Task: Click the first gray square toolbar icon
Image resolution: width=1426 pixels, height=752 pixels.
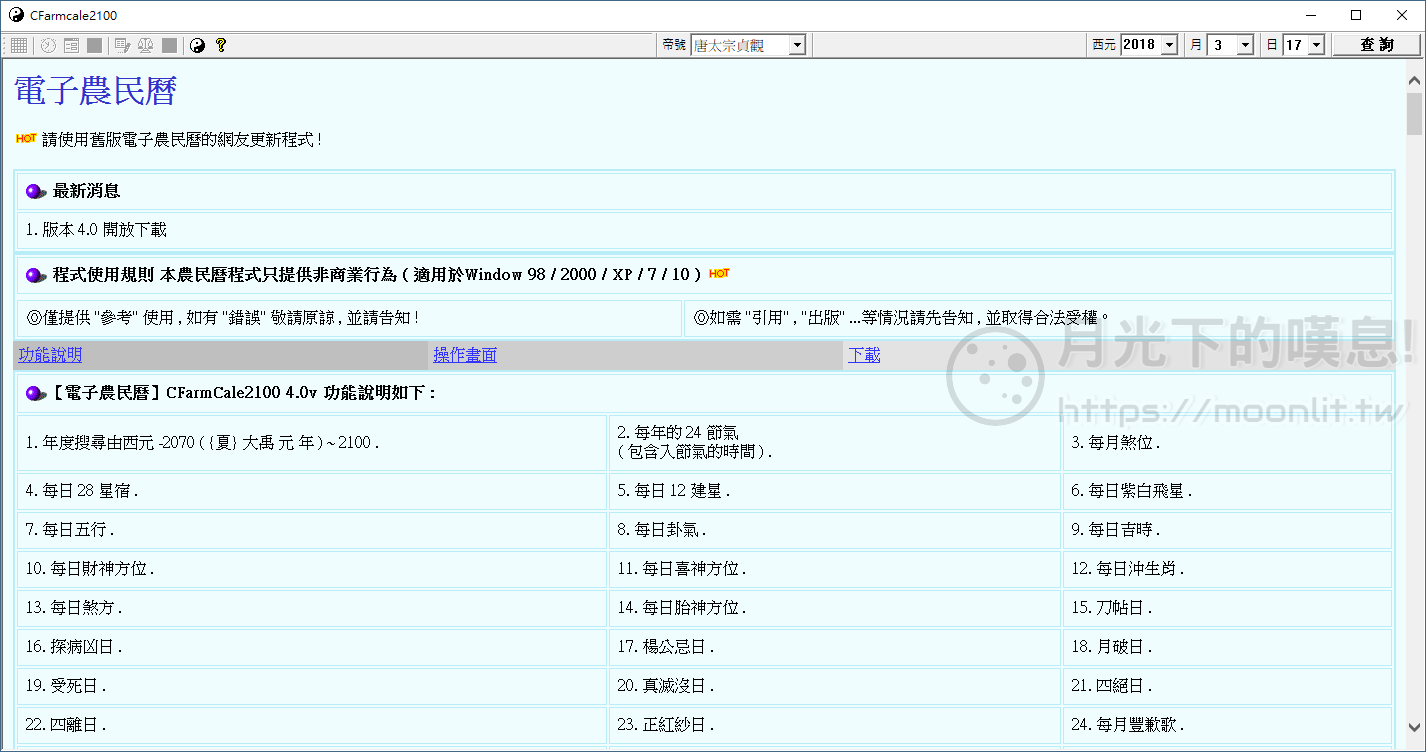Action: coord(93,45)
